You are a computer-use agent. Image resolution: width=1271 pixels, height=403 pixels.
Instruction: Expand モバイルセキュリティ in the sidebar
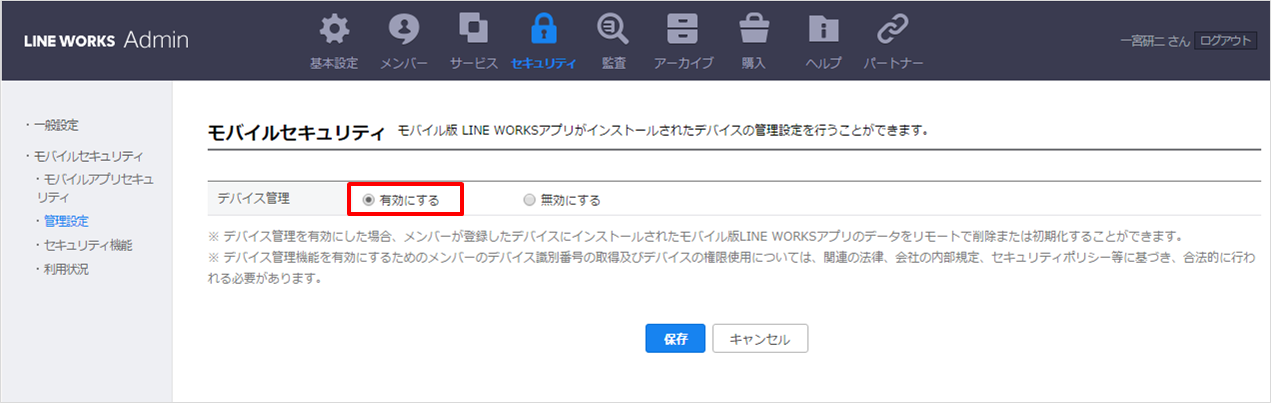point(88,157)
